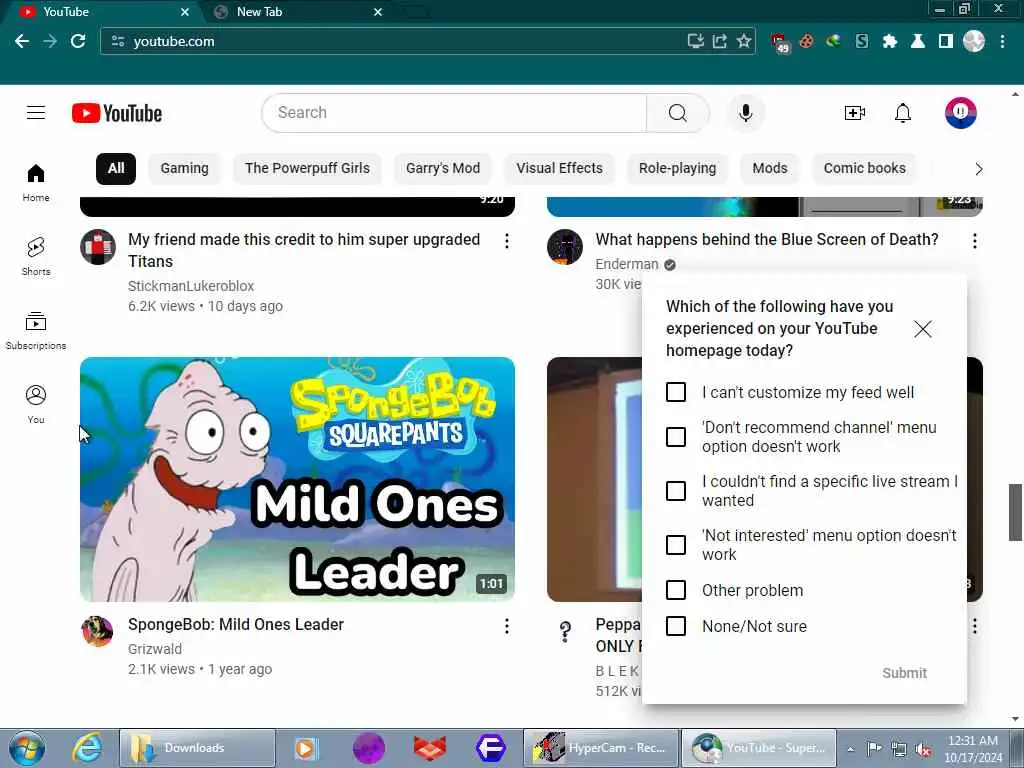Image resolution: width=1024 pixels, height=768 pixels.
Task: Click the cookie extension icon
Action: point(807,41)
